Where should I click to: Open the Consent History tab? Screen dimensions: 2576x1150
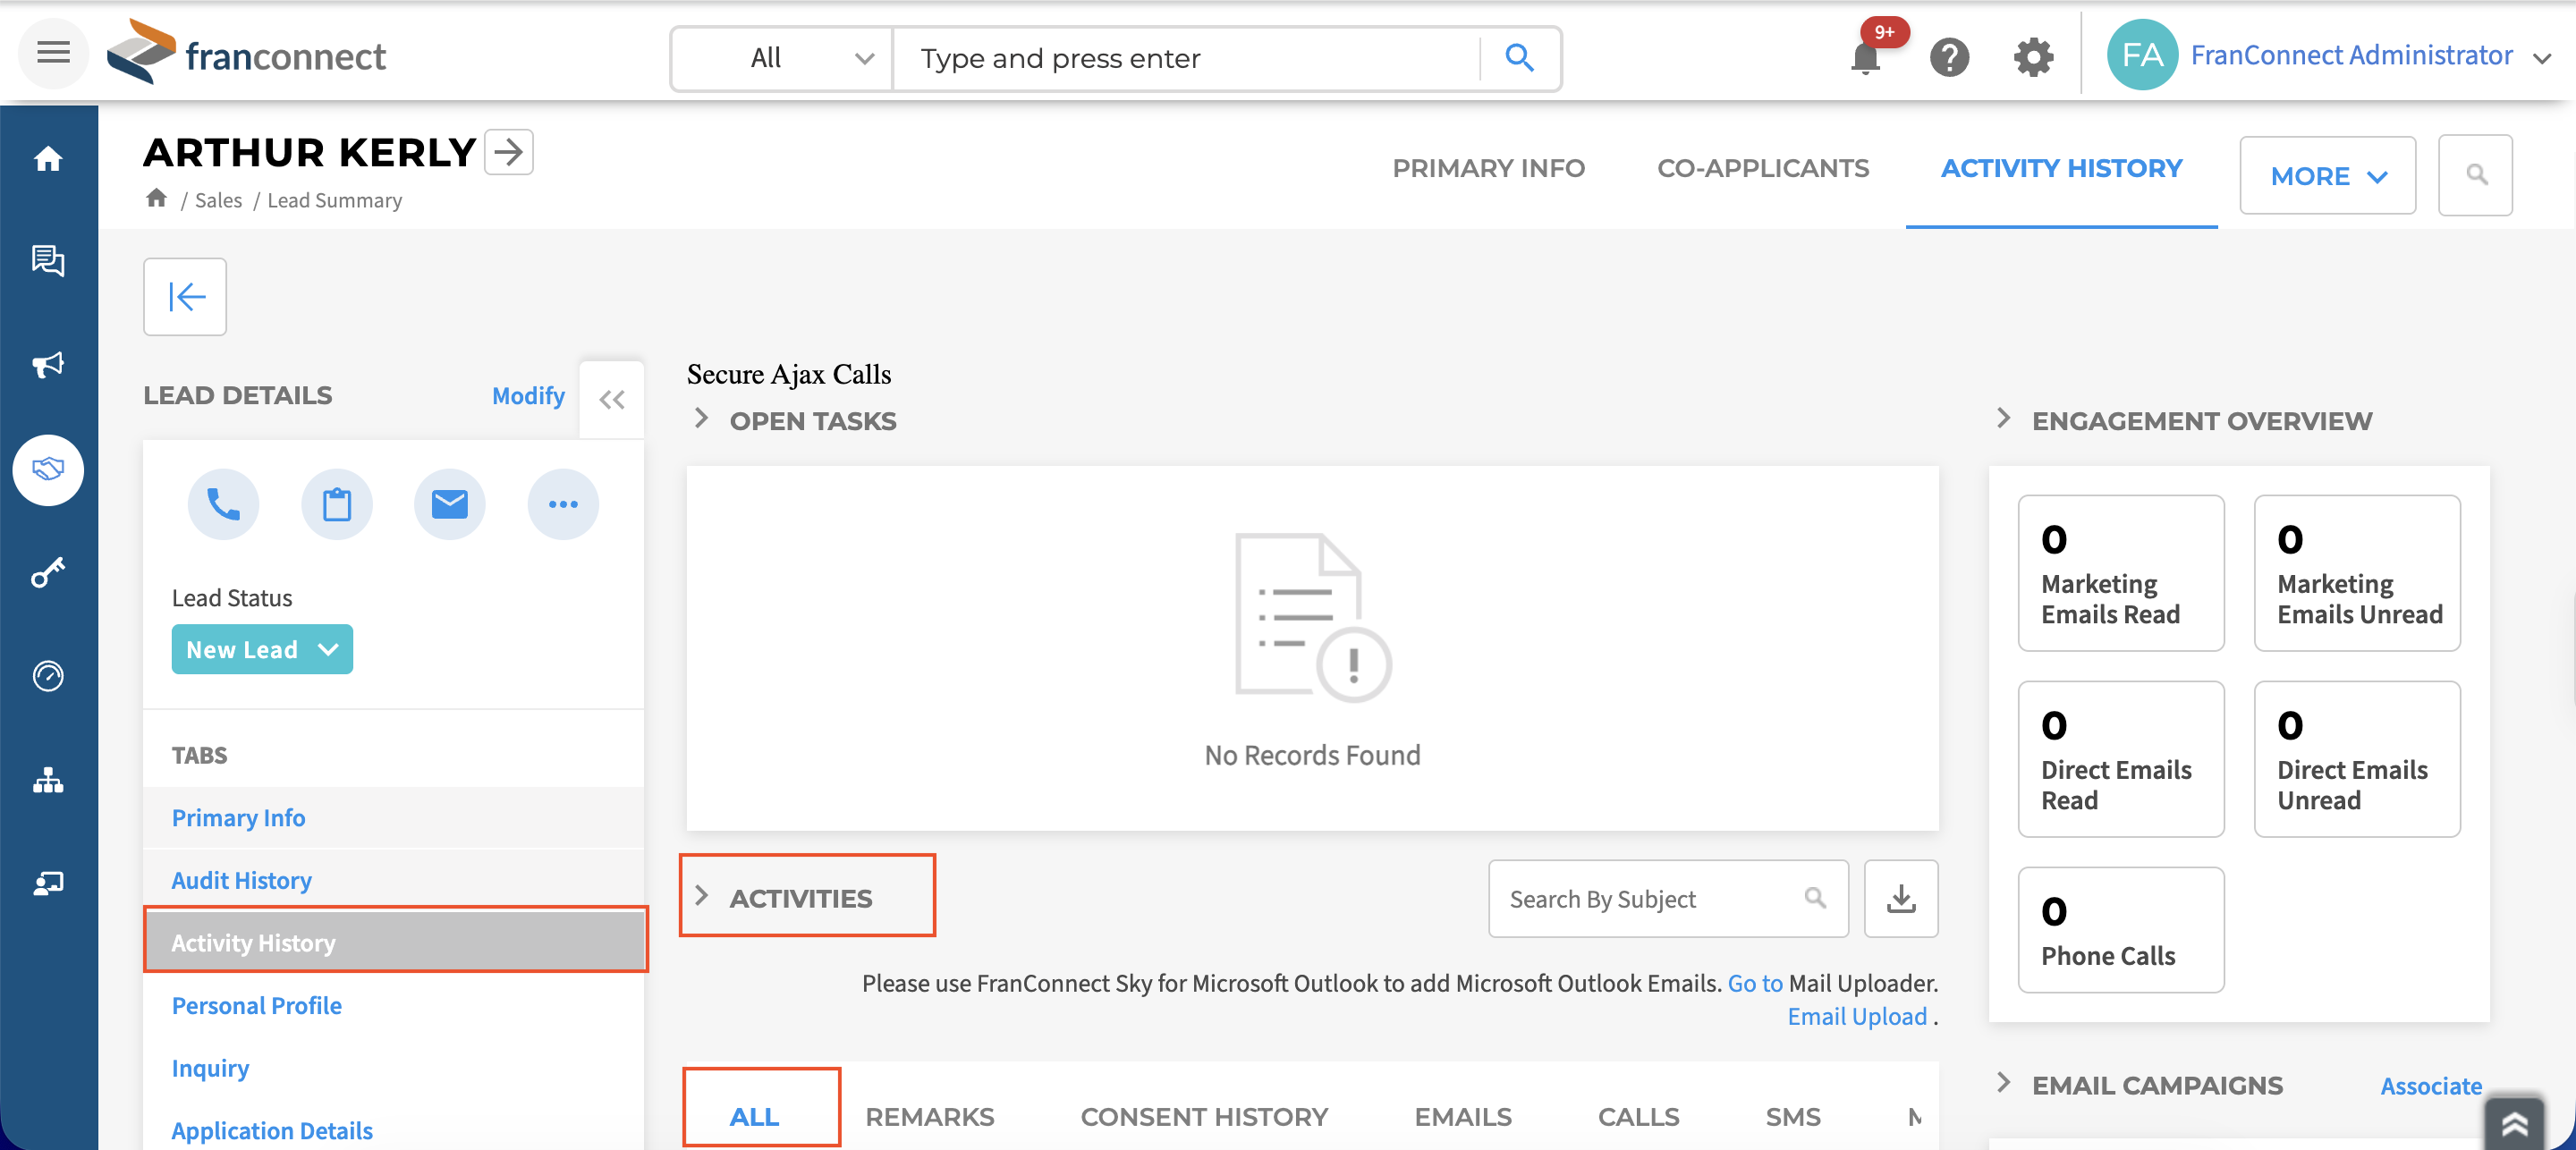click(x=1204, y=1117)
